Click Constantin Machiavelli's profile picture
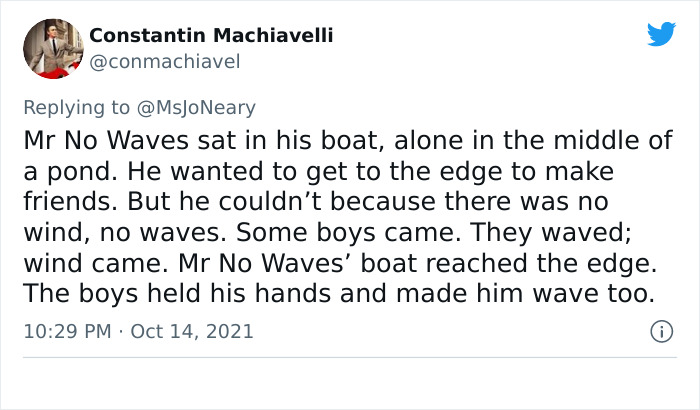This screenshot has height=410, width=700. point(52,48)
